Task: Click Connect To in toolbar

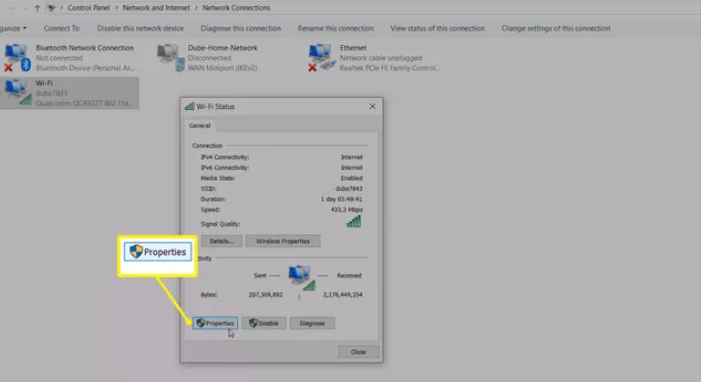Action: pos(62,28)
